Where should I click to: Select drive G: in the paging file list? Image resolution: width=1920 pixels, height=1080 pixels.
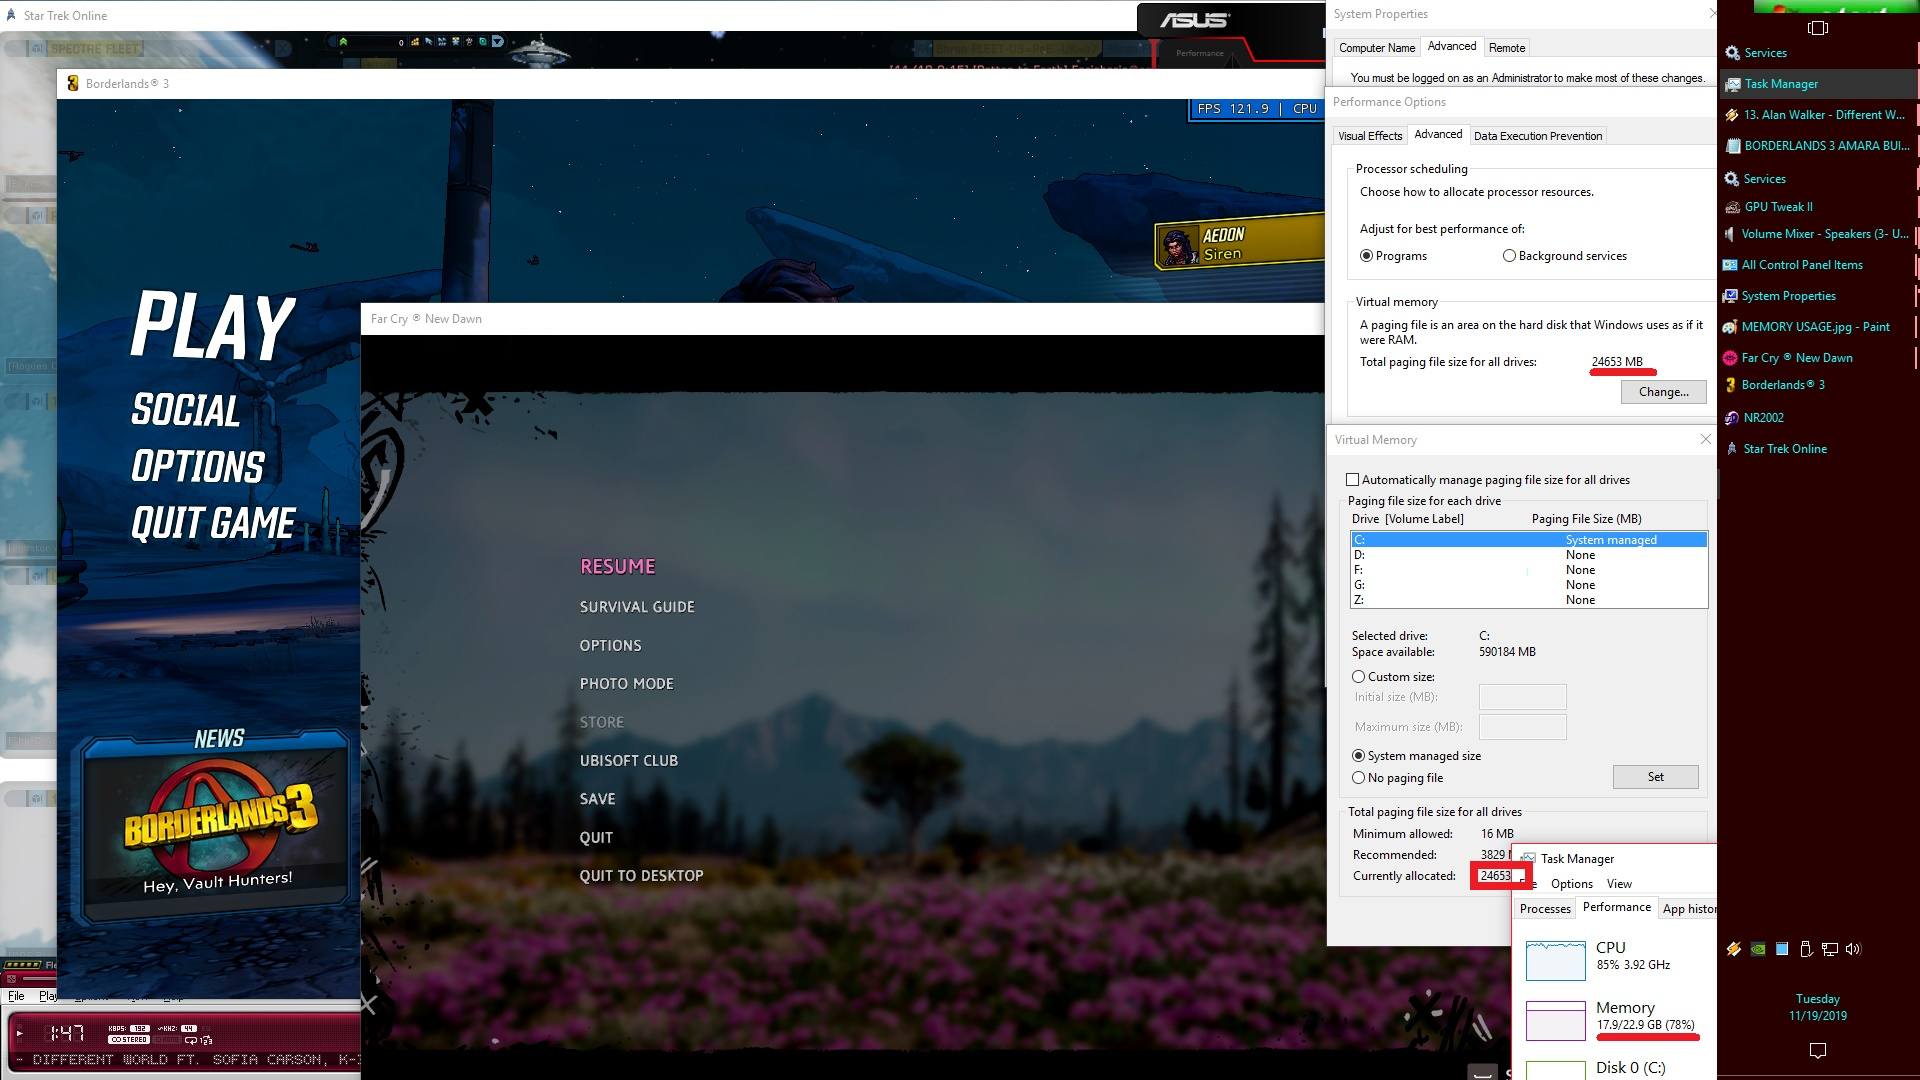point(1529,585)
